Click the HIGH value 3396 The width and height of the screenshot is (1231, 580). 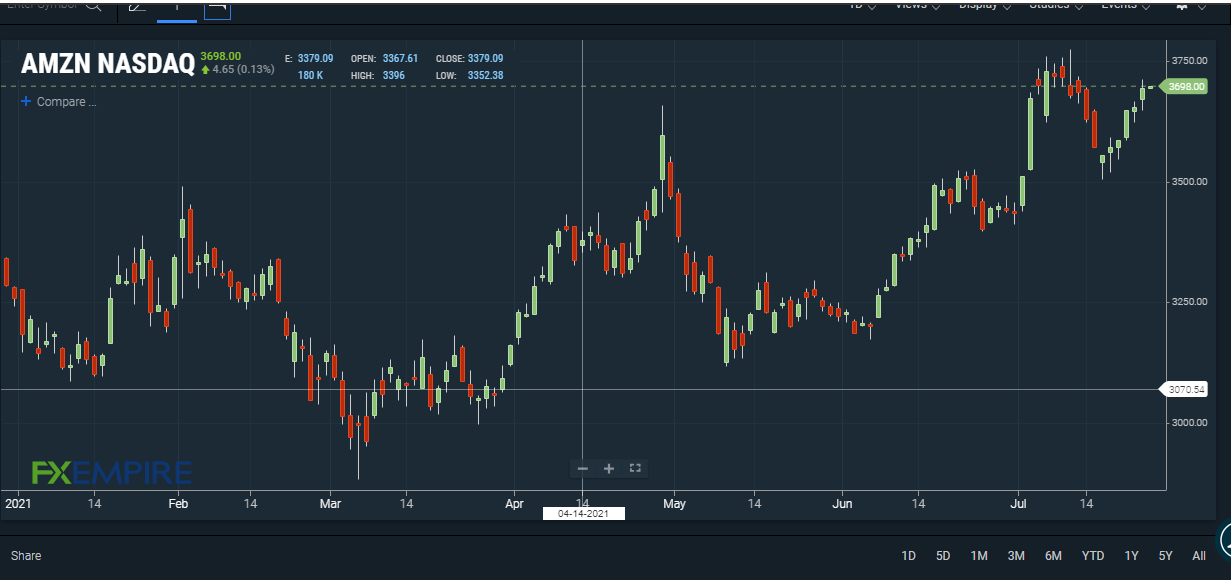[x=395, y=75]
